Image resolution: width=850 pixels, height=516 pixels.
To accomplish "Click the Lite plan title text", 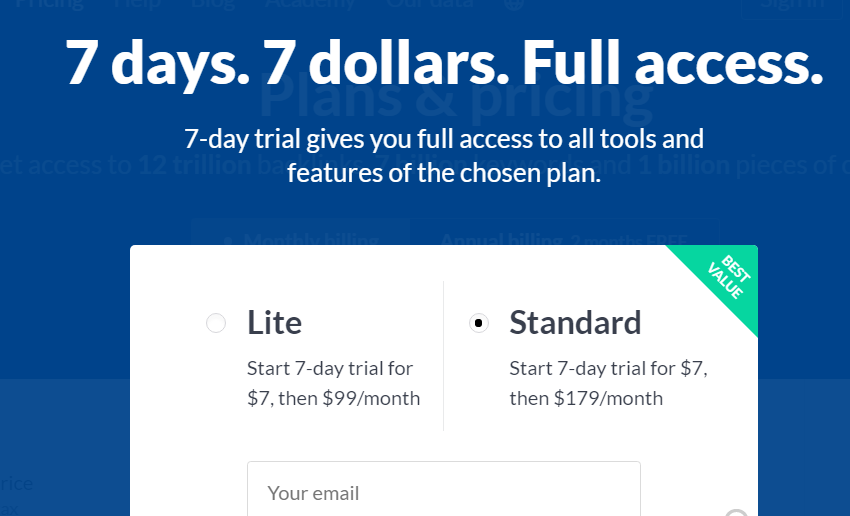I will point(274,322).
